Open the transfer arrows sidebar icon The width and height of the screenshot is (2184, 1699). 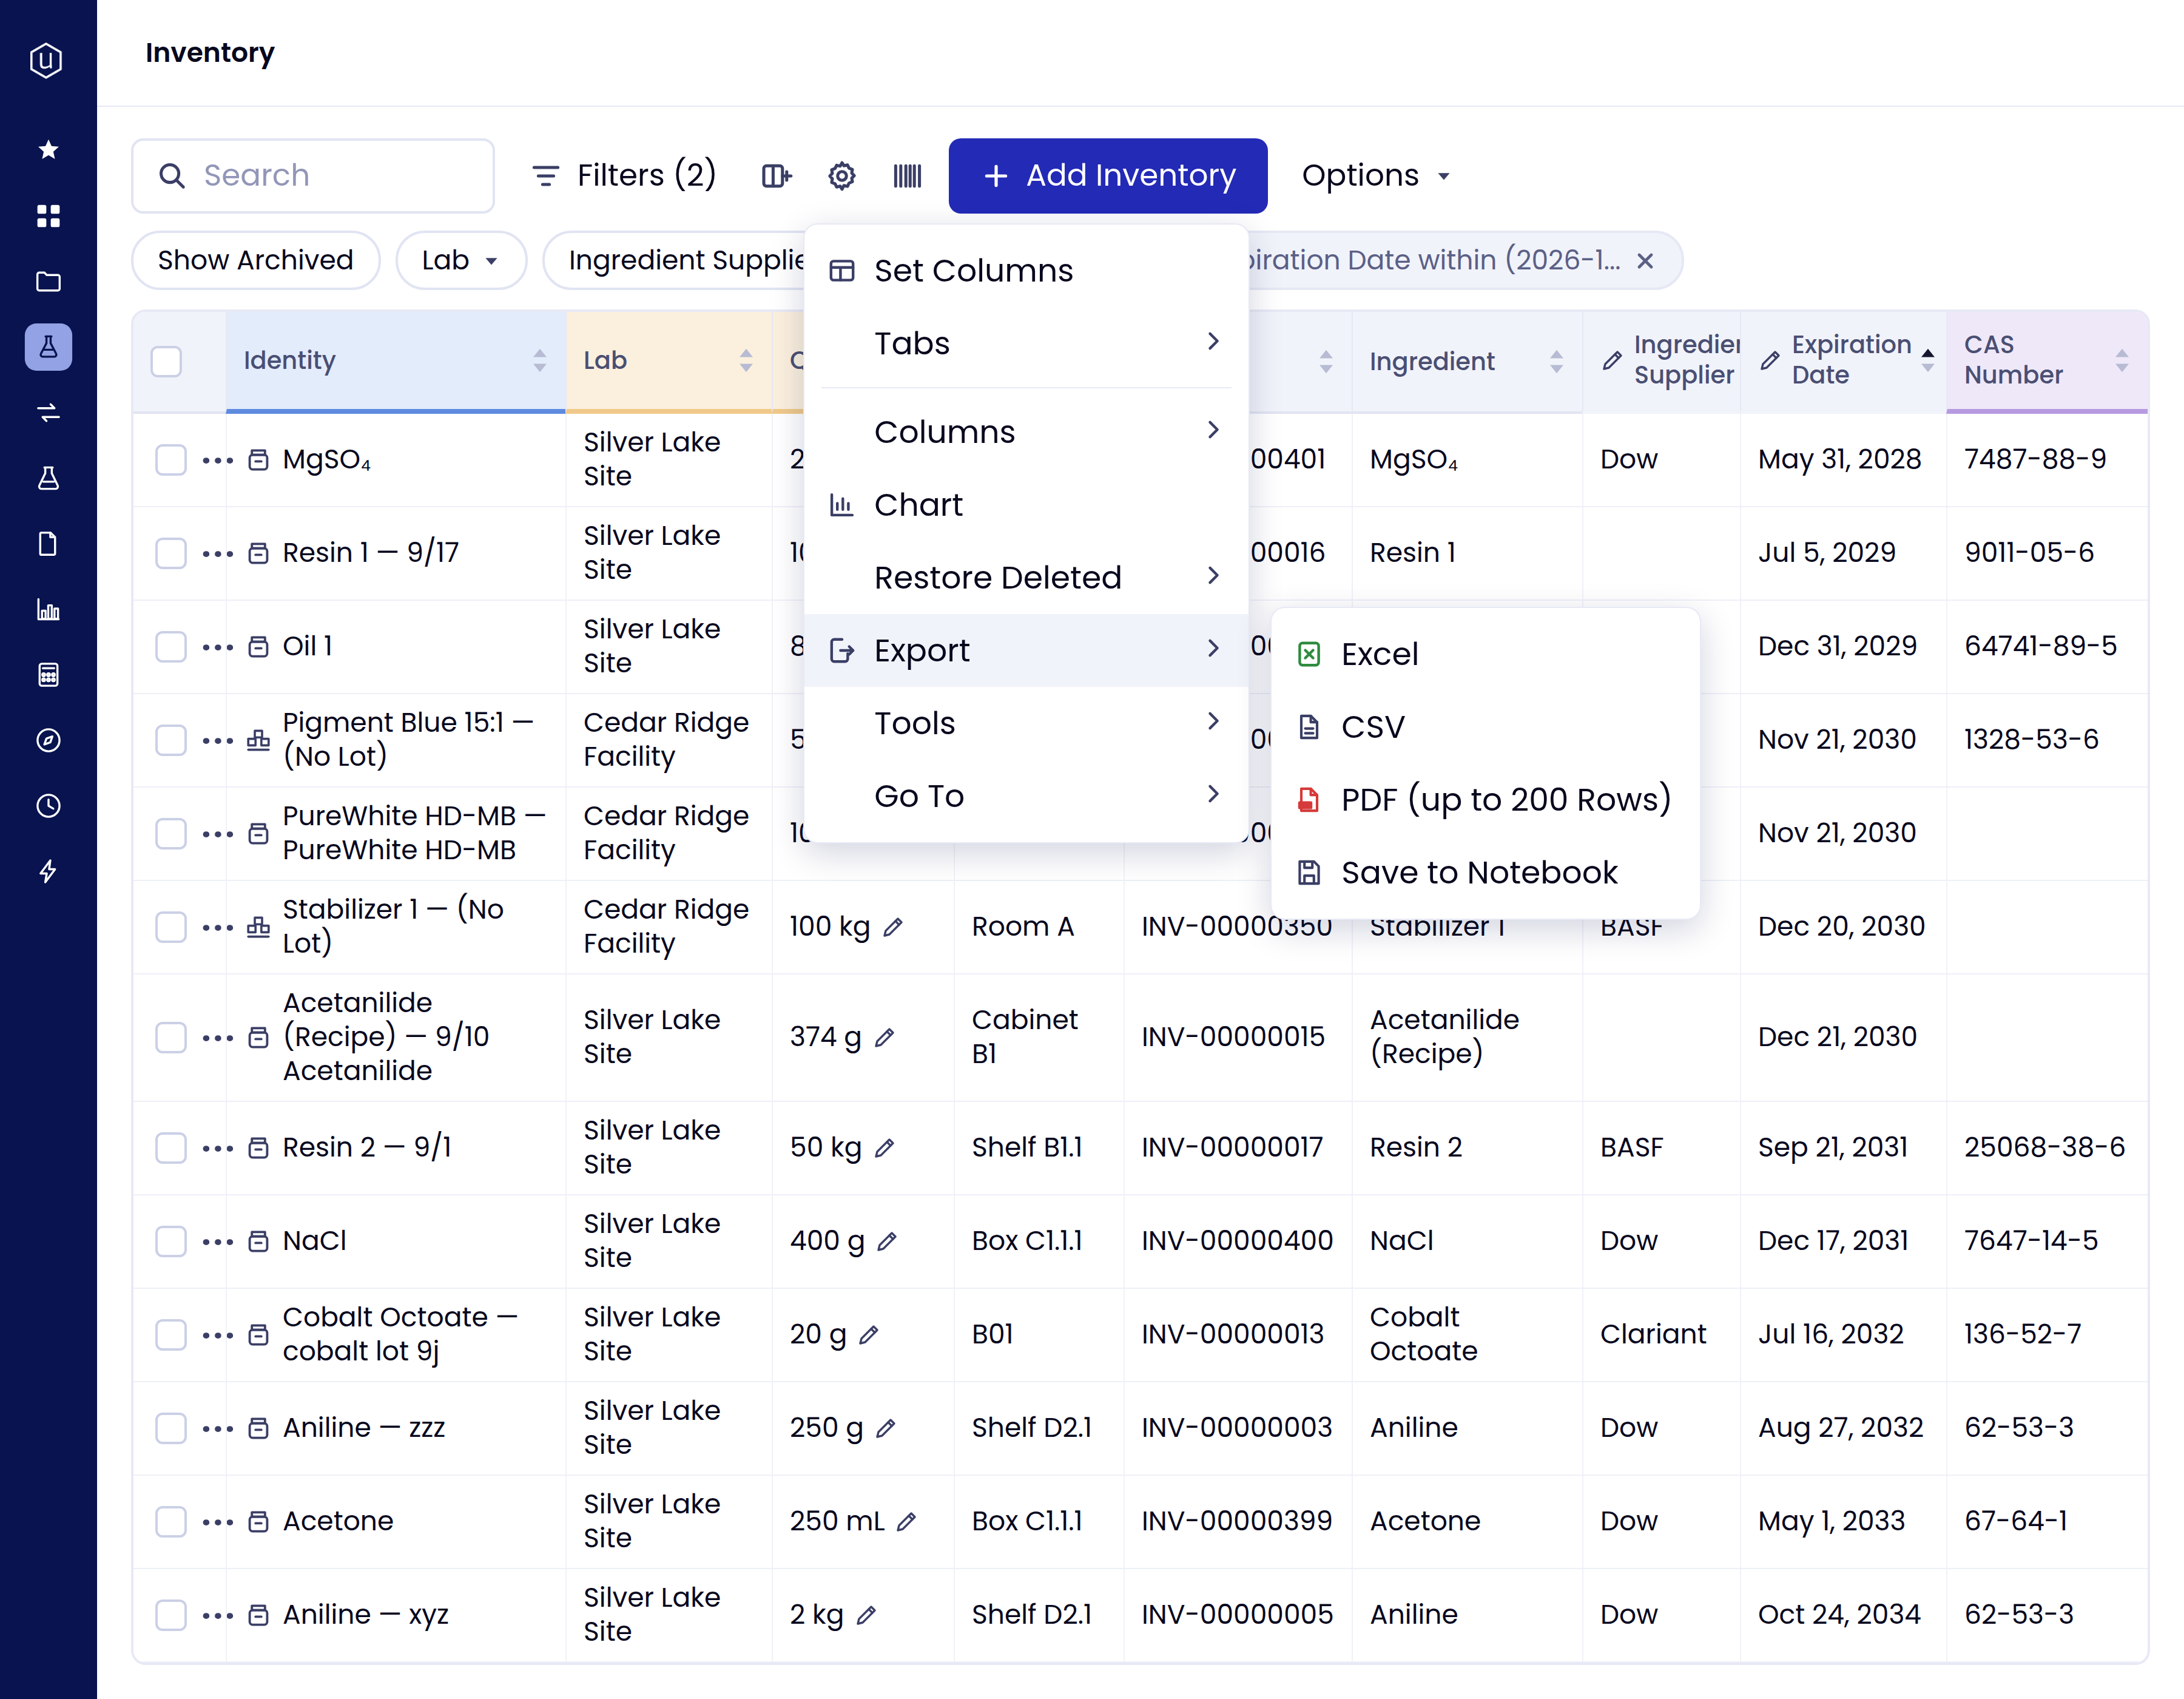(x=48, y=412)
